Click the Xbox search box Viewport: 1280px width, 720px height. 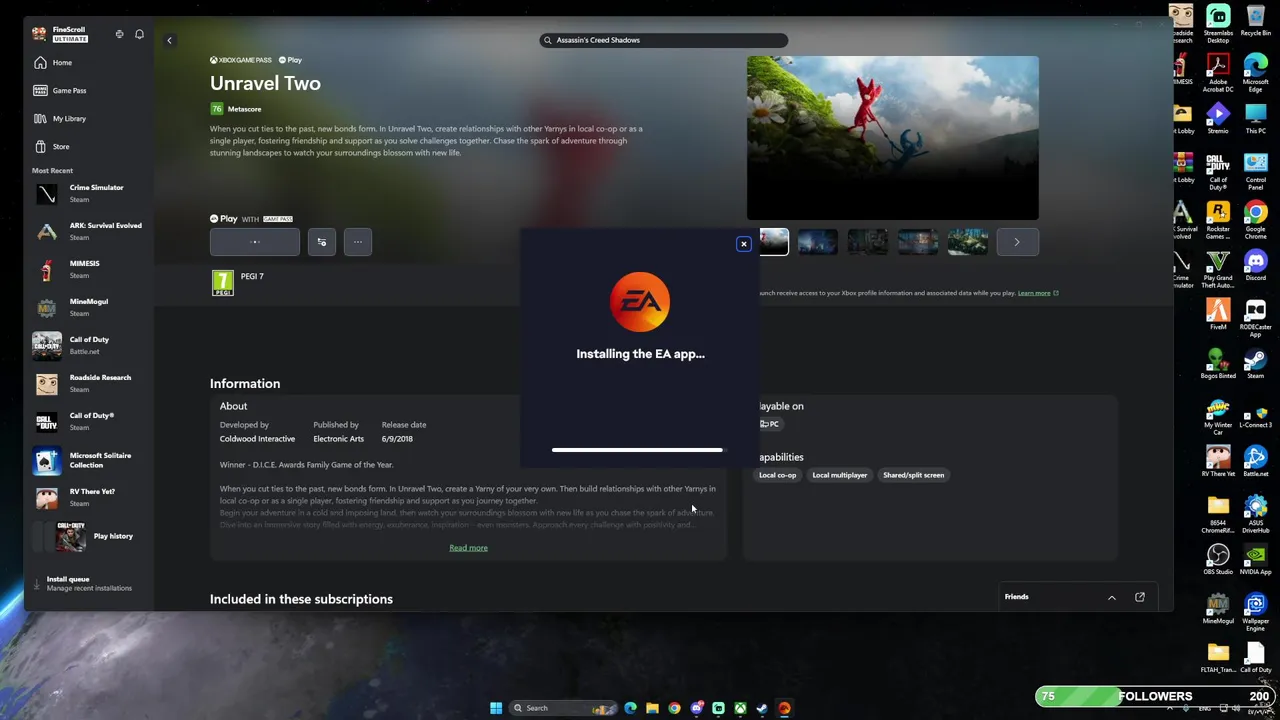point(663,40)
